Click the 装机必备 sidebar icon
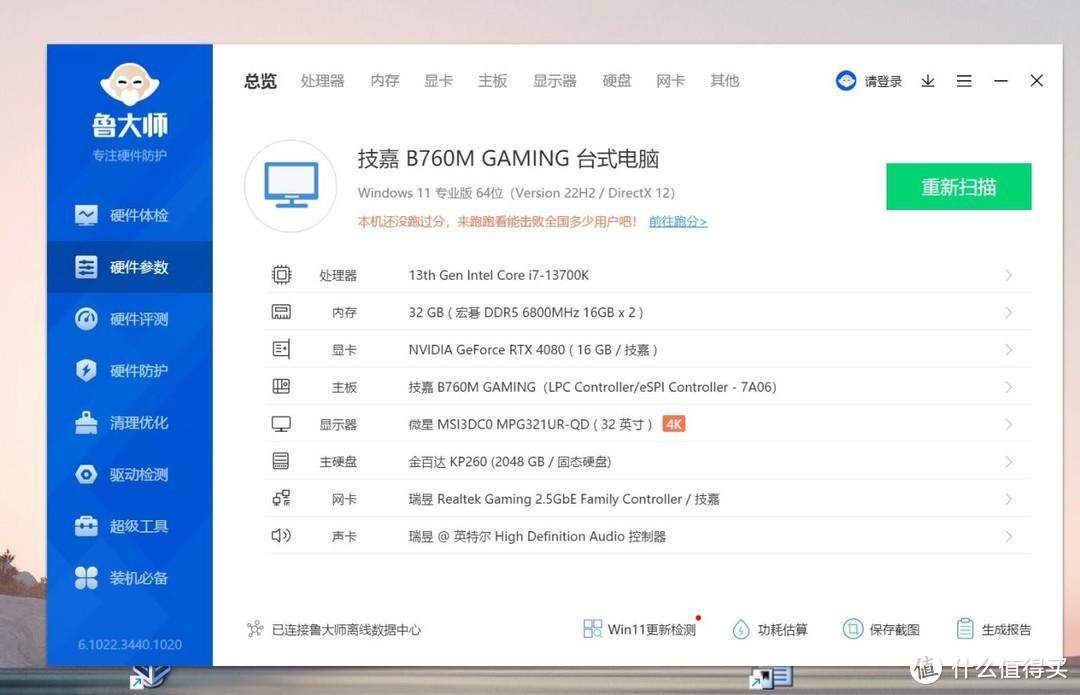Screen dimensions: 1080x695 point(87,578)
